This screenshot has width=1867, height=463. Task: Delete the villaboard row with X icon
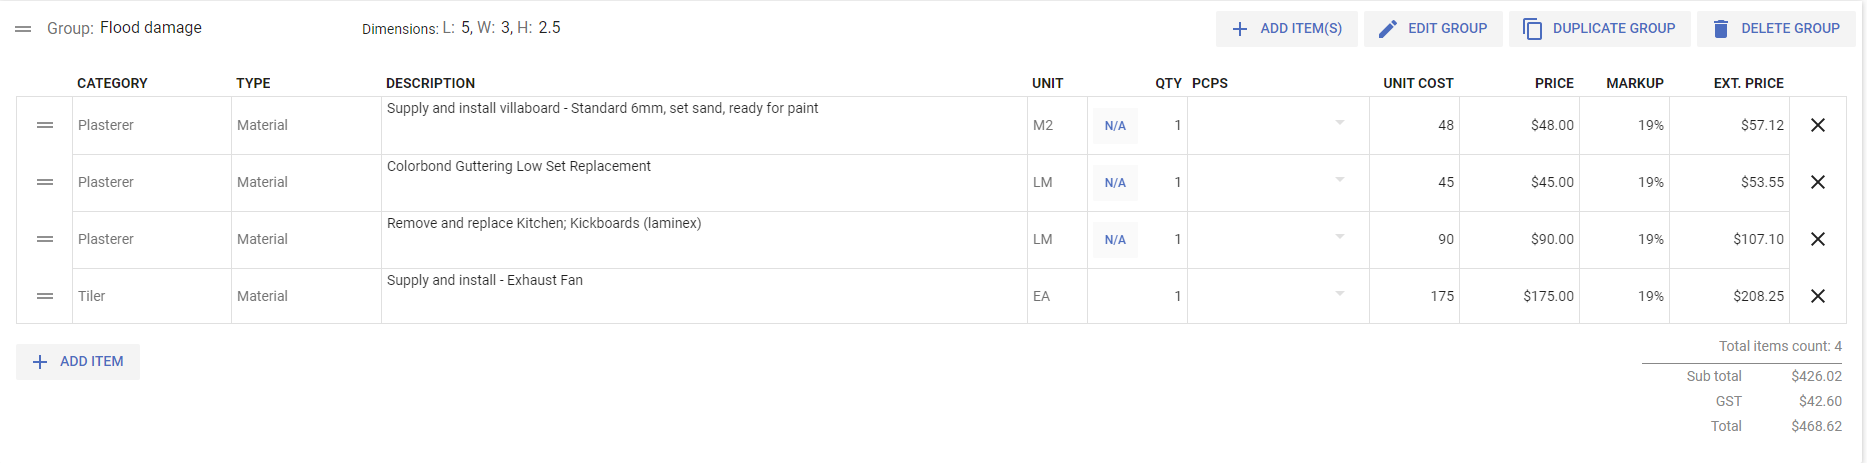[1818, 125]
